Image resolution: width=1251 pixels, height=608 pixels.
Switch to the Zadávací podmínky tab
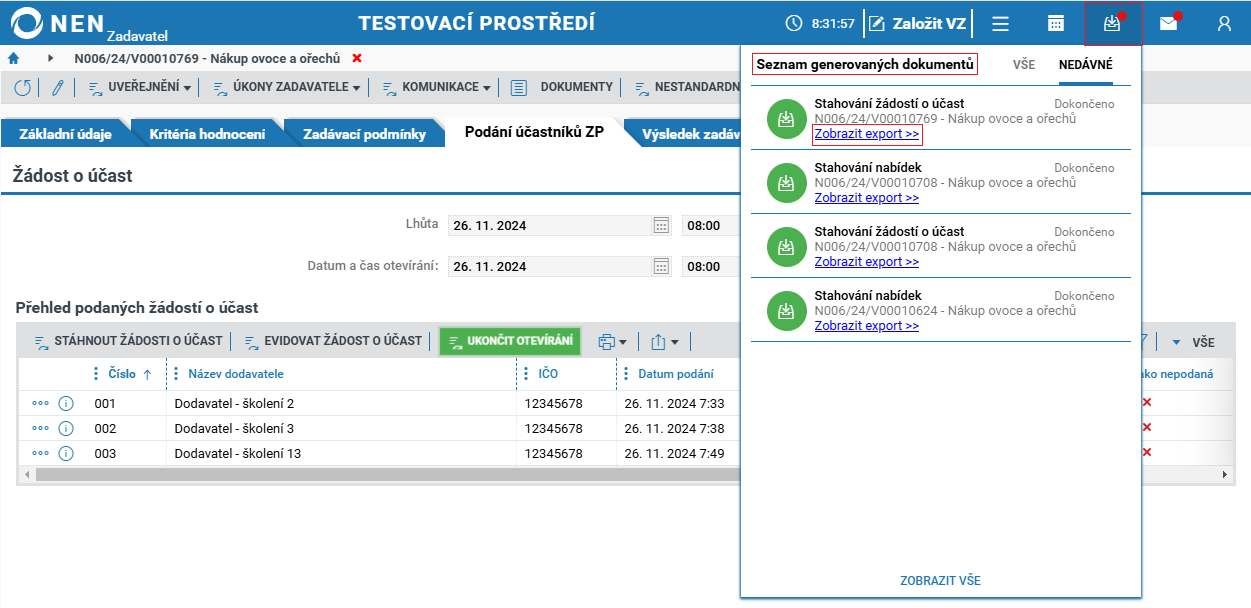click(x=364, y=133)
